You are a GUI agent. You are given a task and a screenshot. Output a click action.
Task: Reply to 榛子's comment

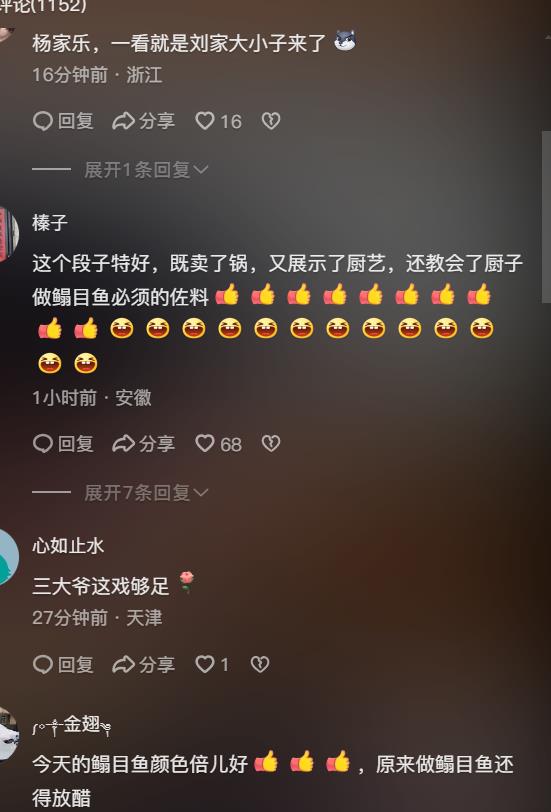(63, 444)
